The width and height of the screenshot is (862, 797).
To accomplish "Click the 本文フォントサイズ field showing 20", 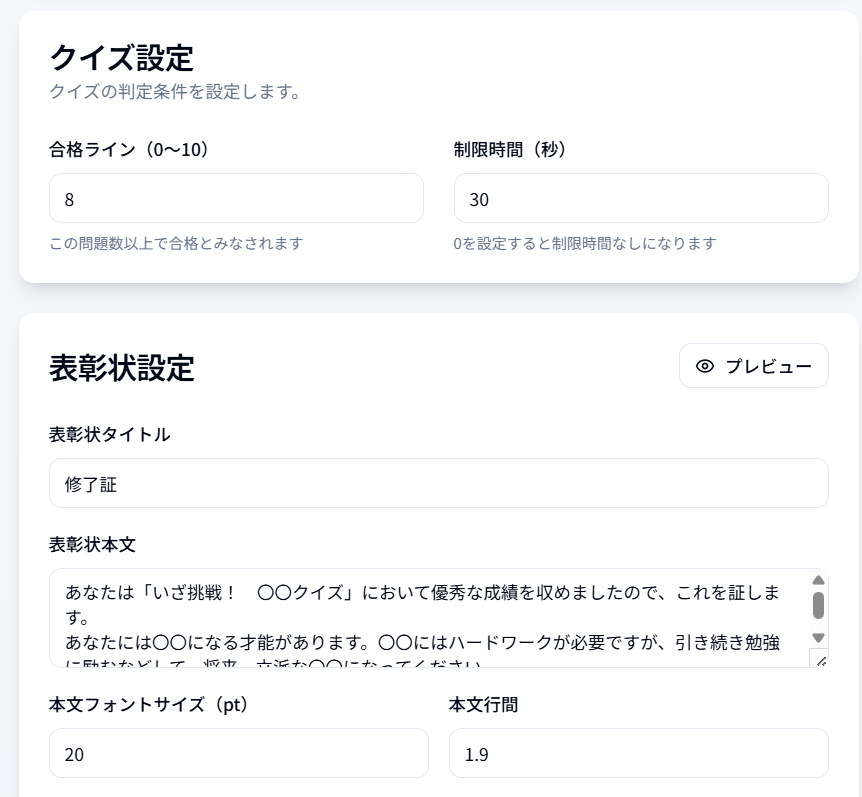I will click(x=239, y=754).
